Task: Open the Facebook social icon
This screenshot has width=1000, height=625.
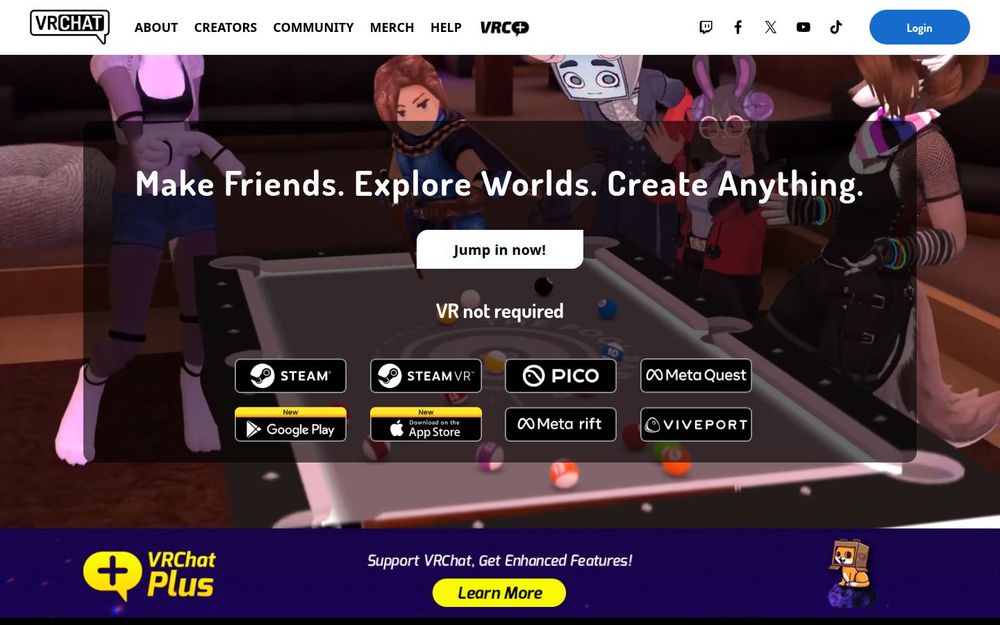Action: pyautogui.click(x=738, y=27)
